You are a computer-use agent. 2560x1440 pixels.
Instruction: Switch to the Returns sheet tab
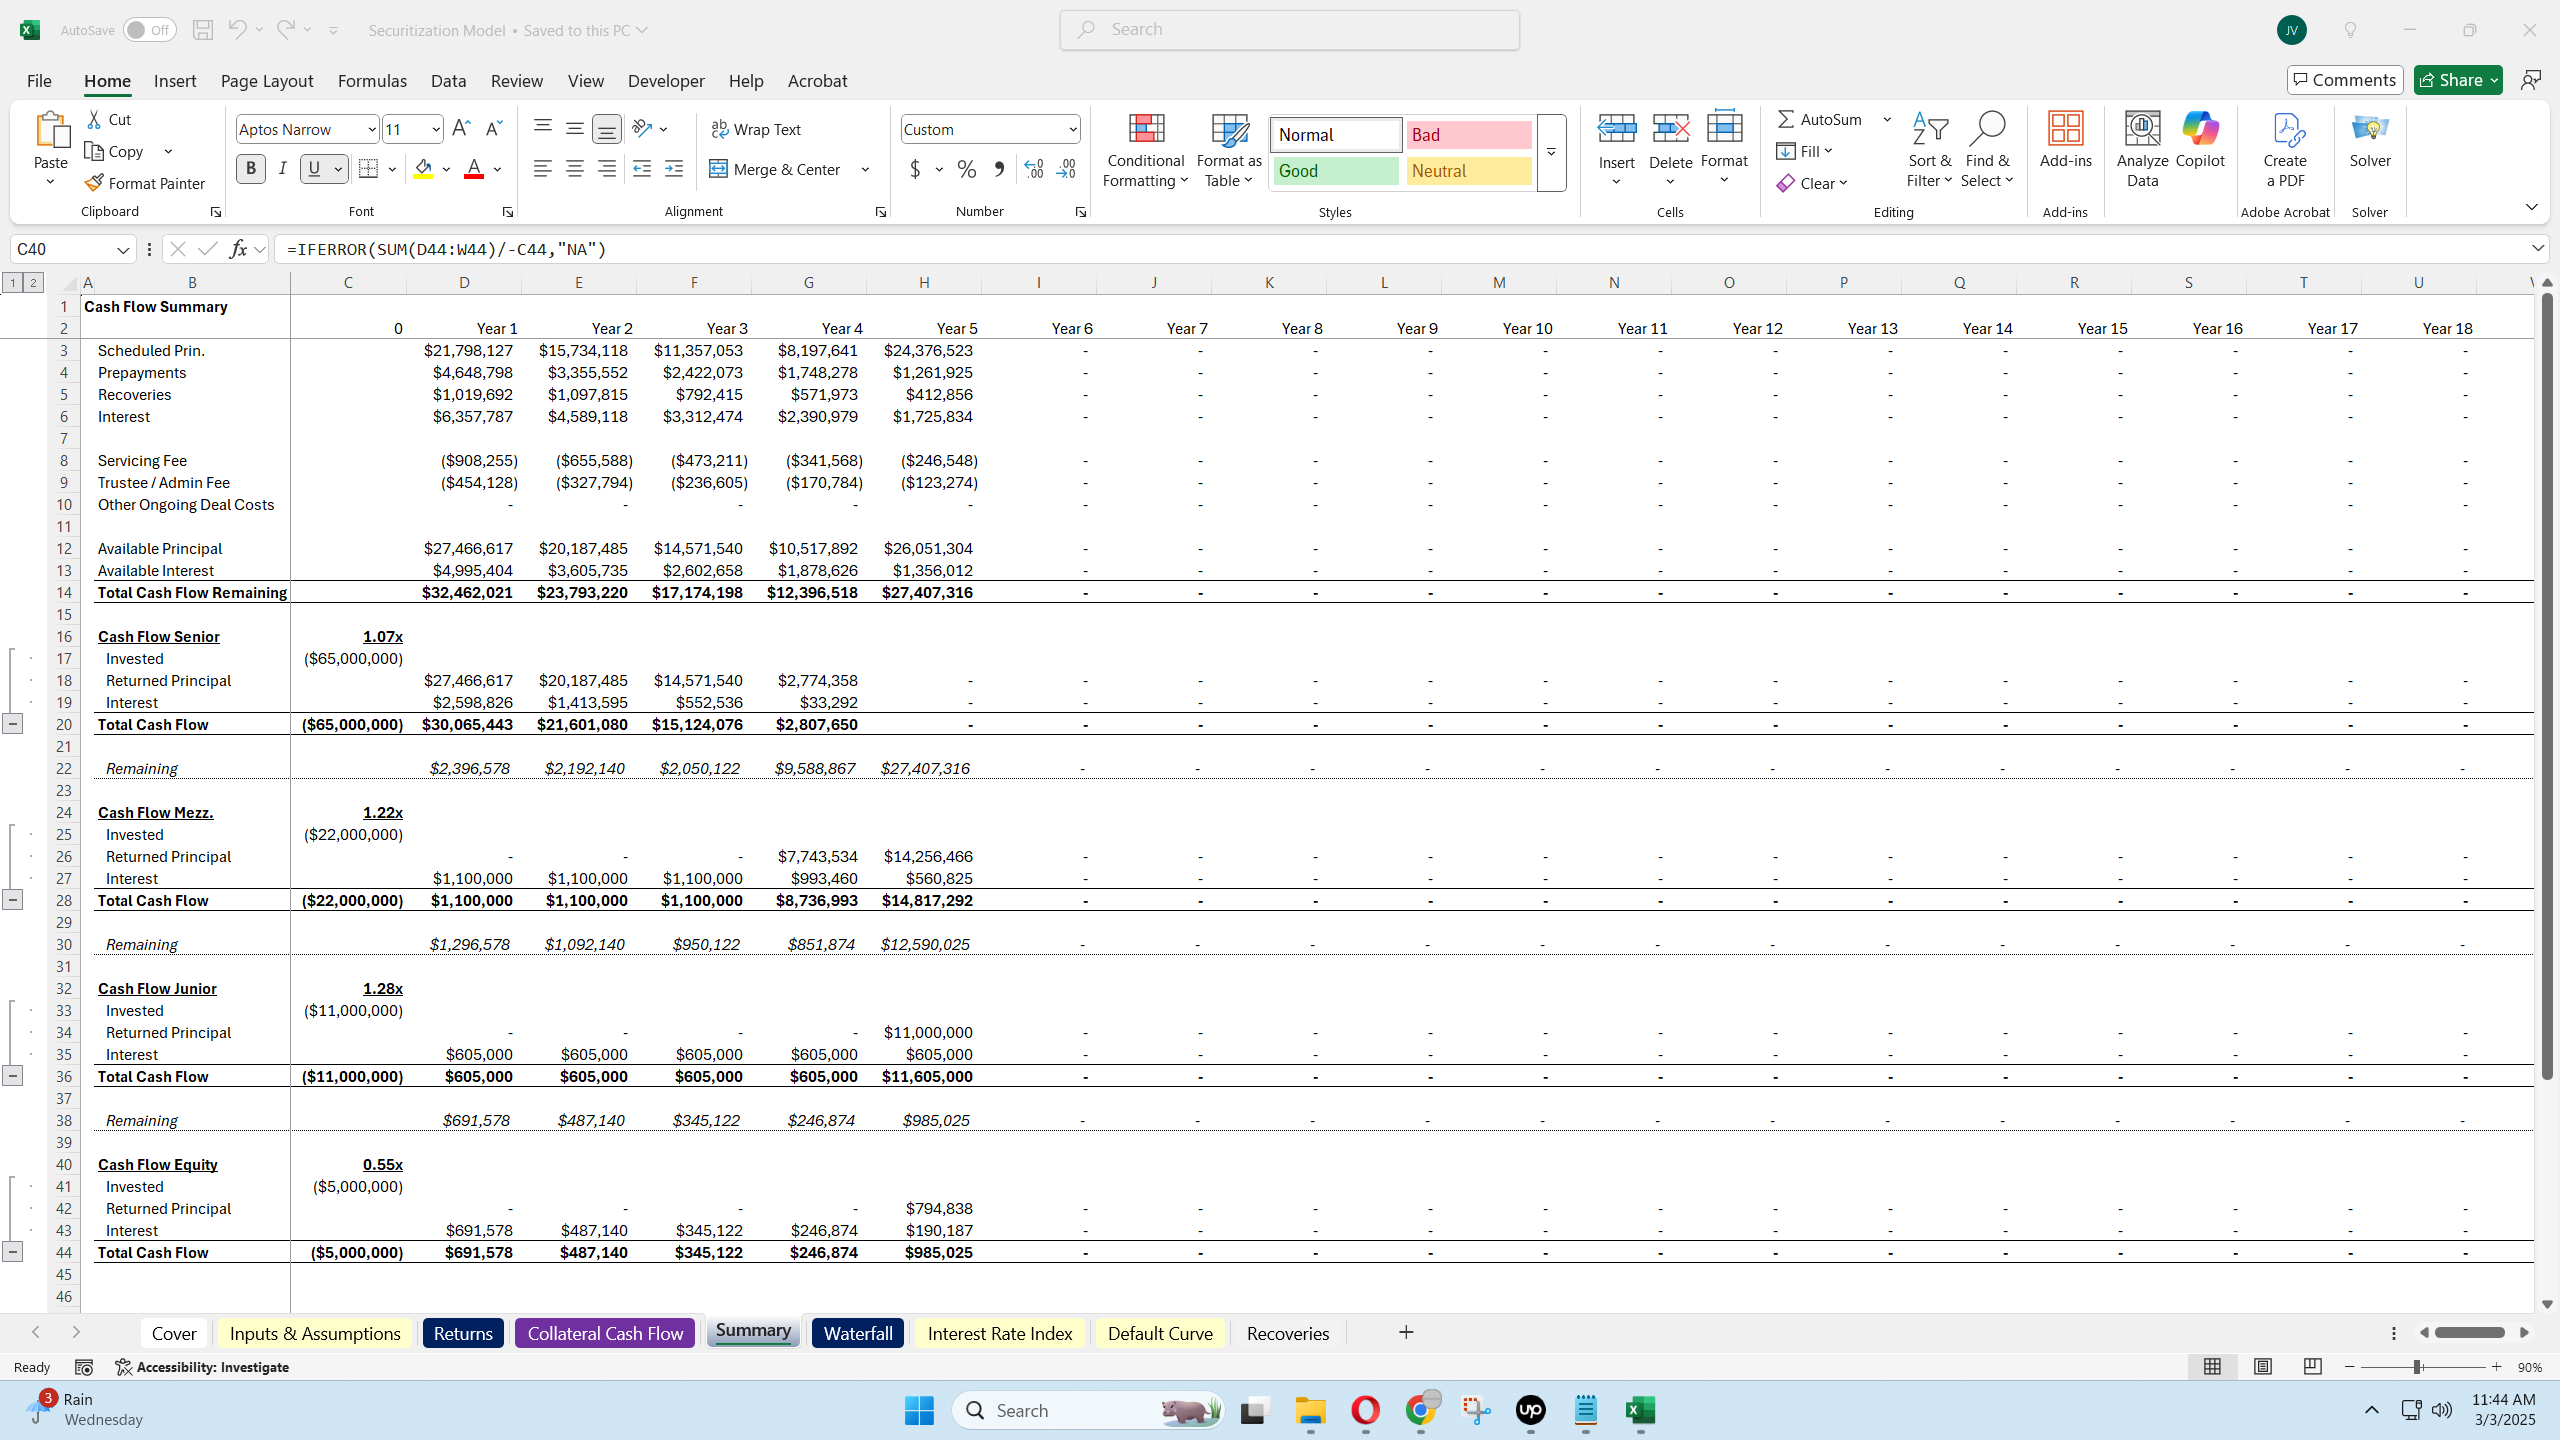click(463, 1333)
